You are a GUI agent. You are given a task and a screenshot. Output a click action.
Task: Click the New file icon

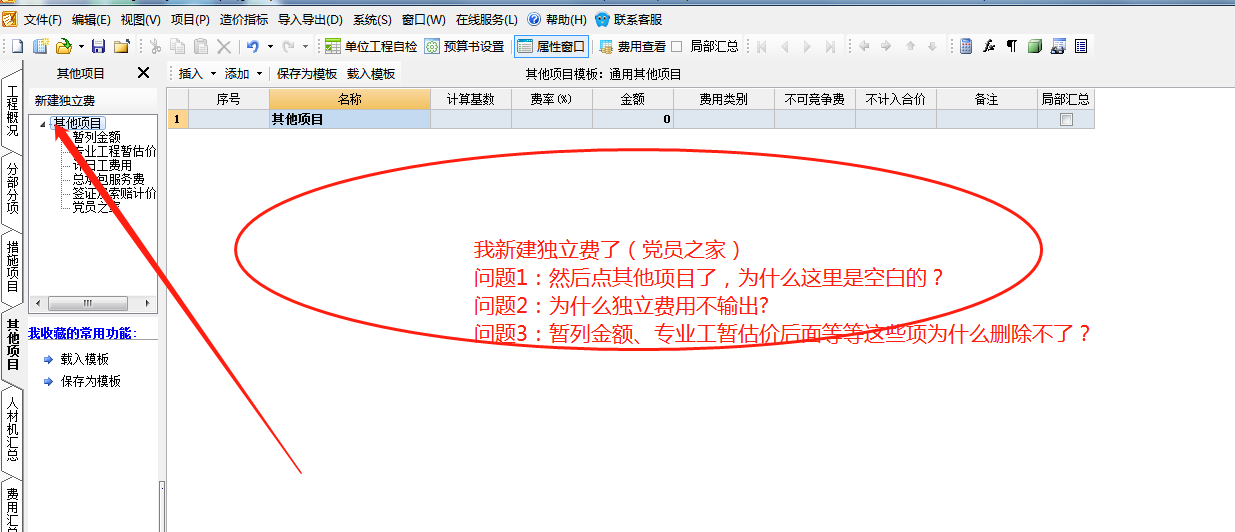pos(18,46)
